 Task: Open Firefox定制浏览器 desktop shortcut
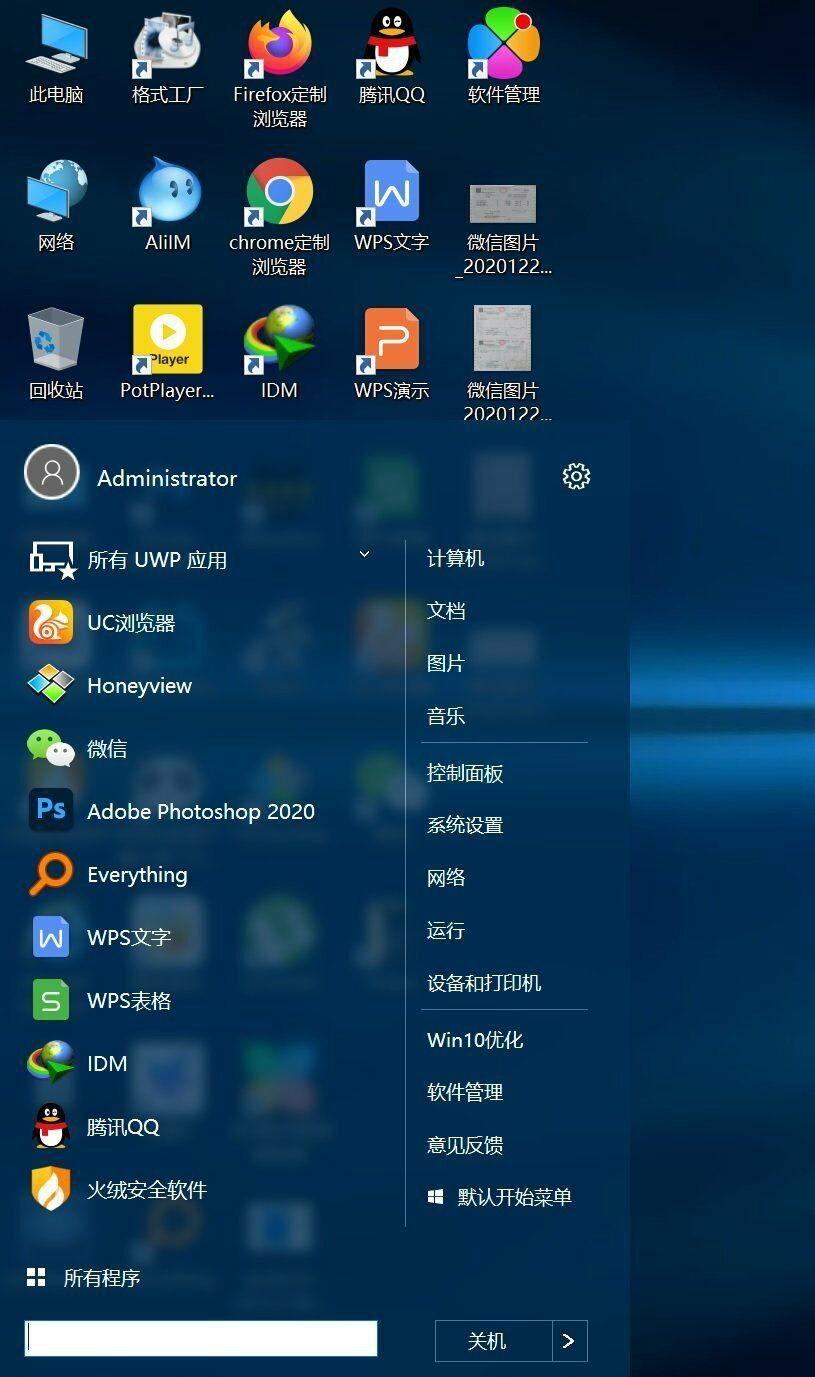(279, 68)
